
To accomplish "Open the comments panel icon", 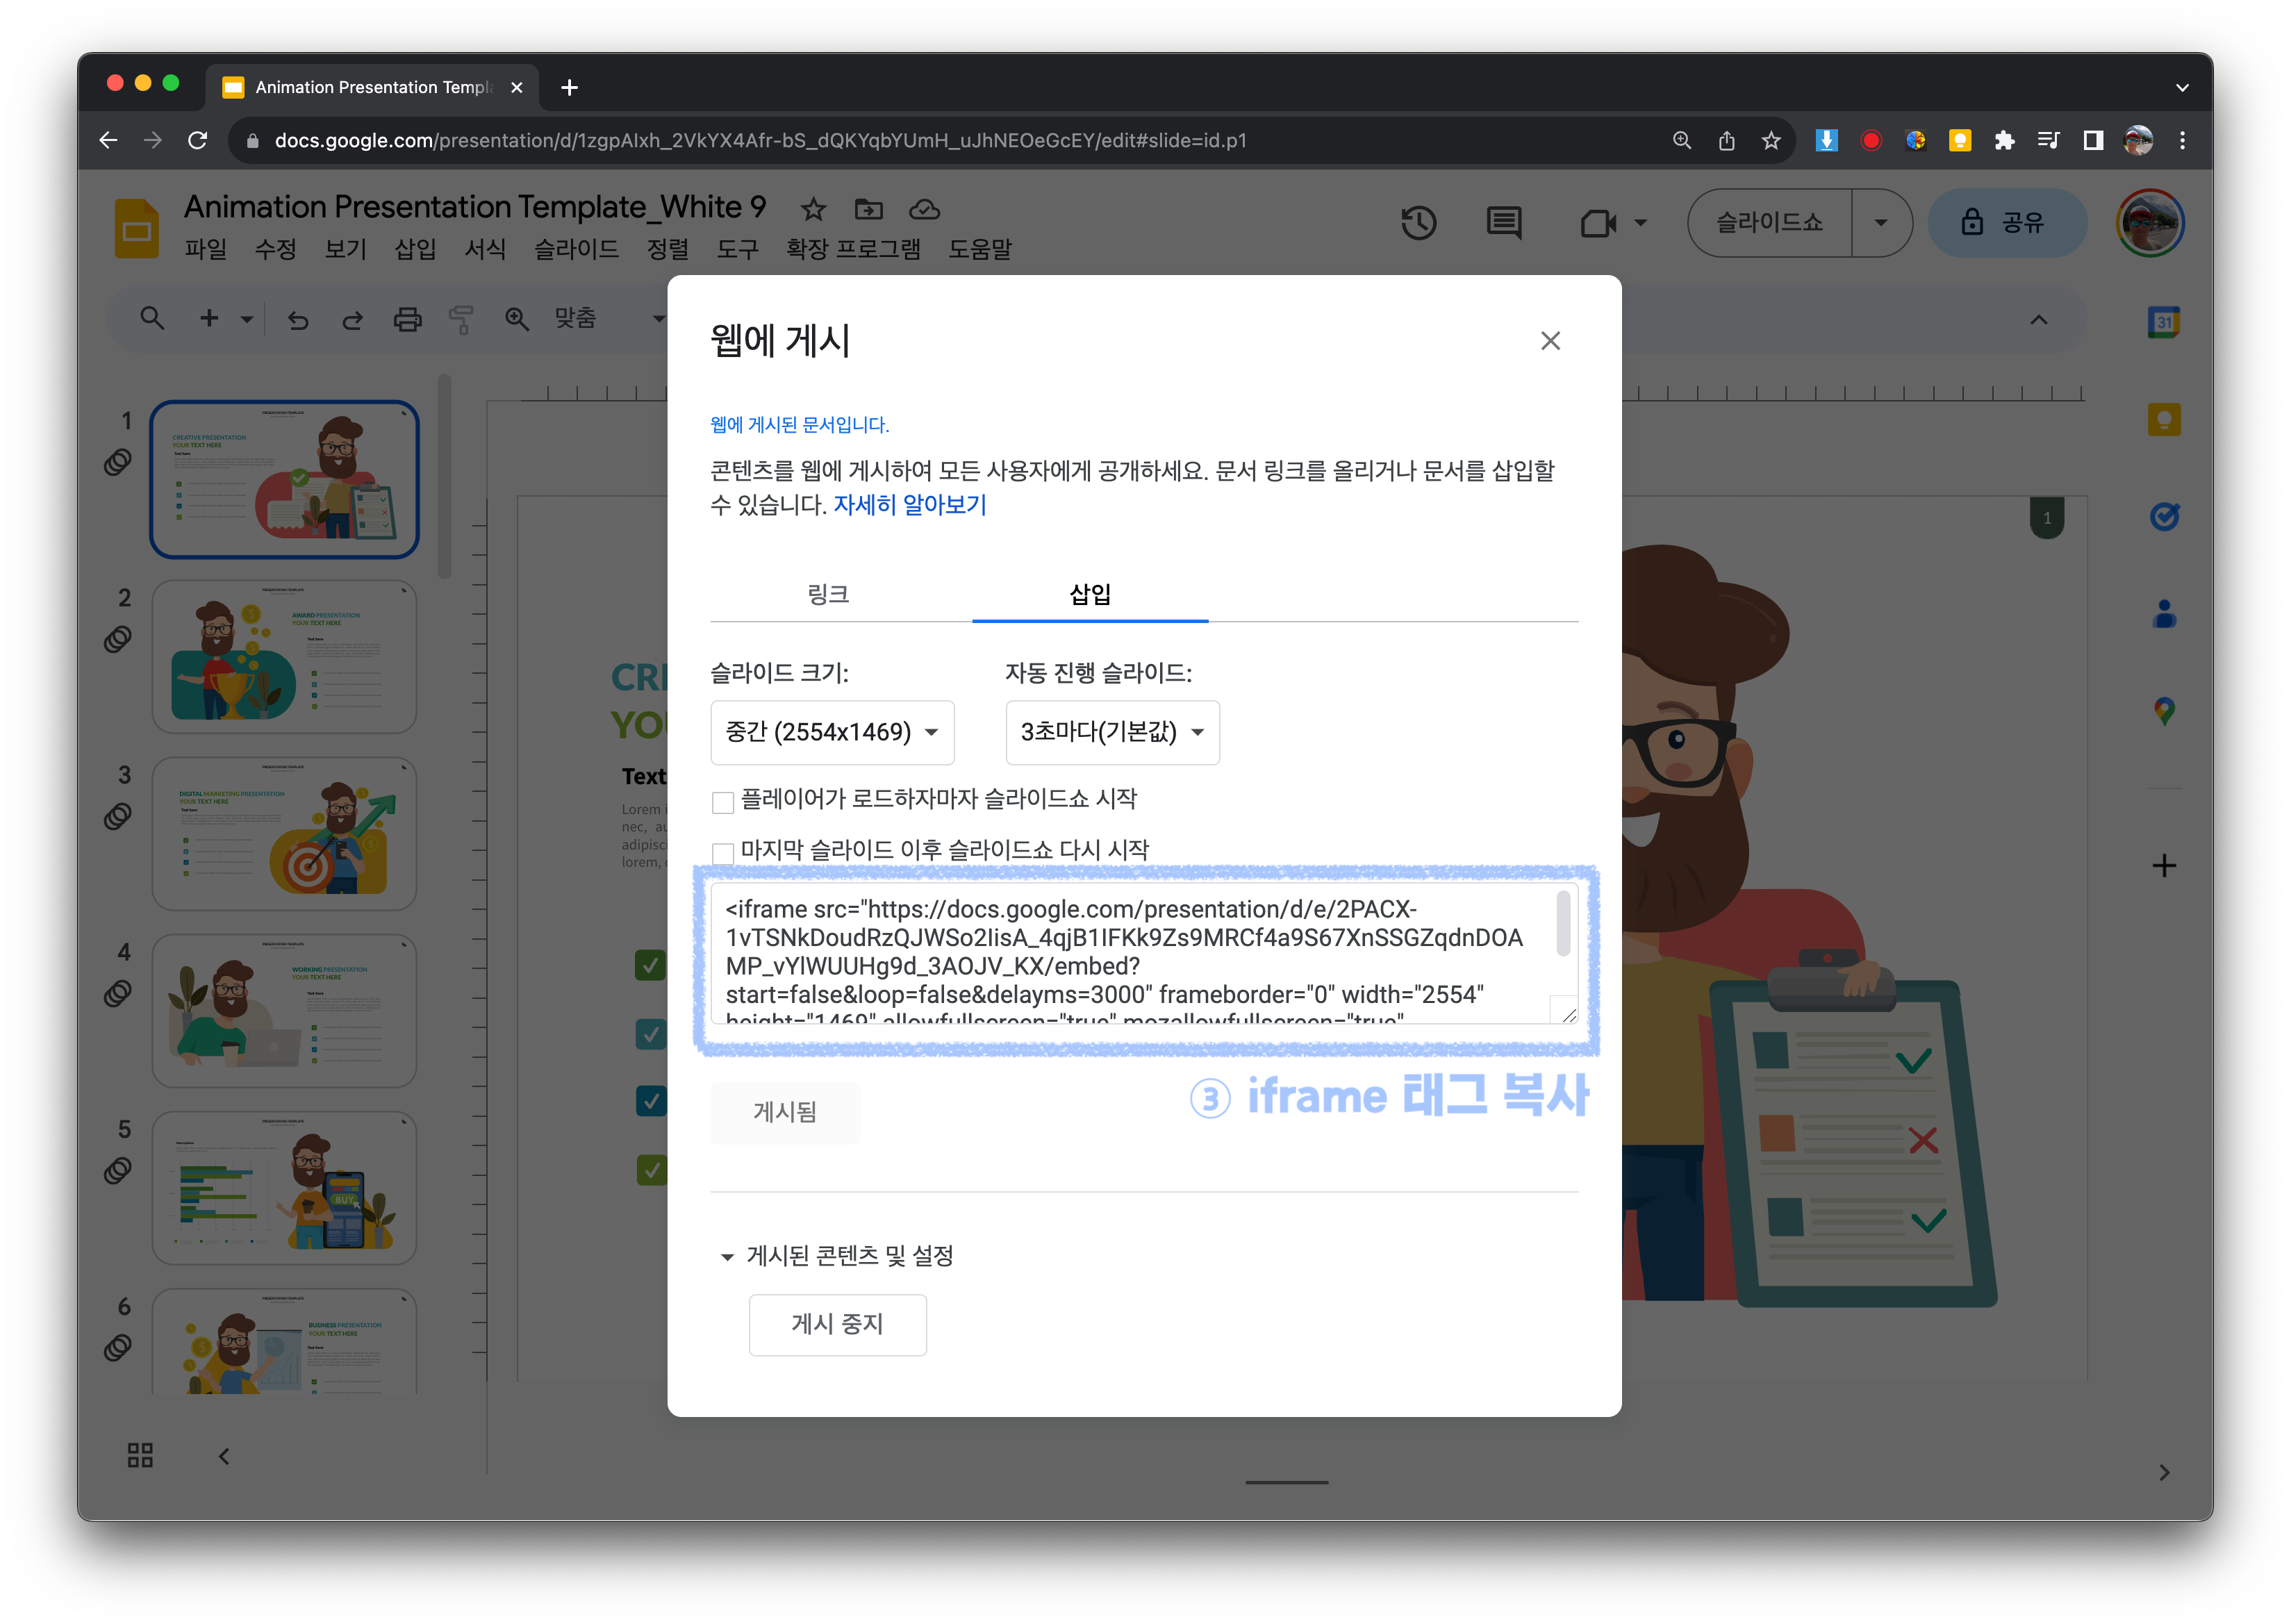I will 1503,223.
